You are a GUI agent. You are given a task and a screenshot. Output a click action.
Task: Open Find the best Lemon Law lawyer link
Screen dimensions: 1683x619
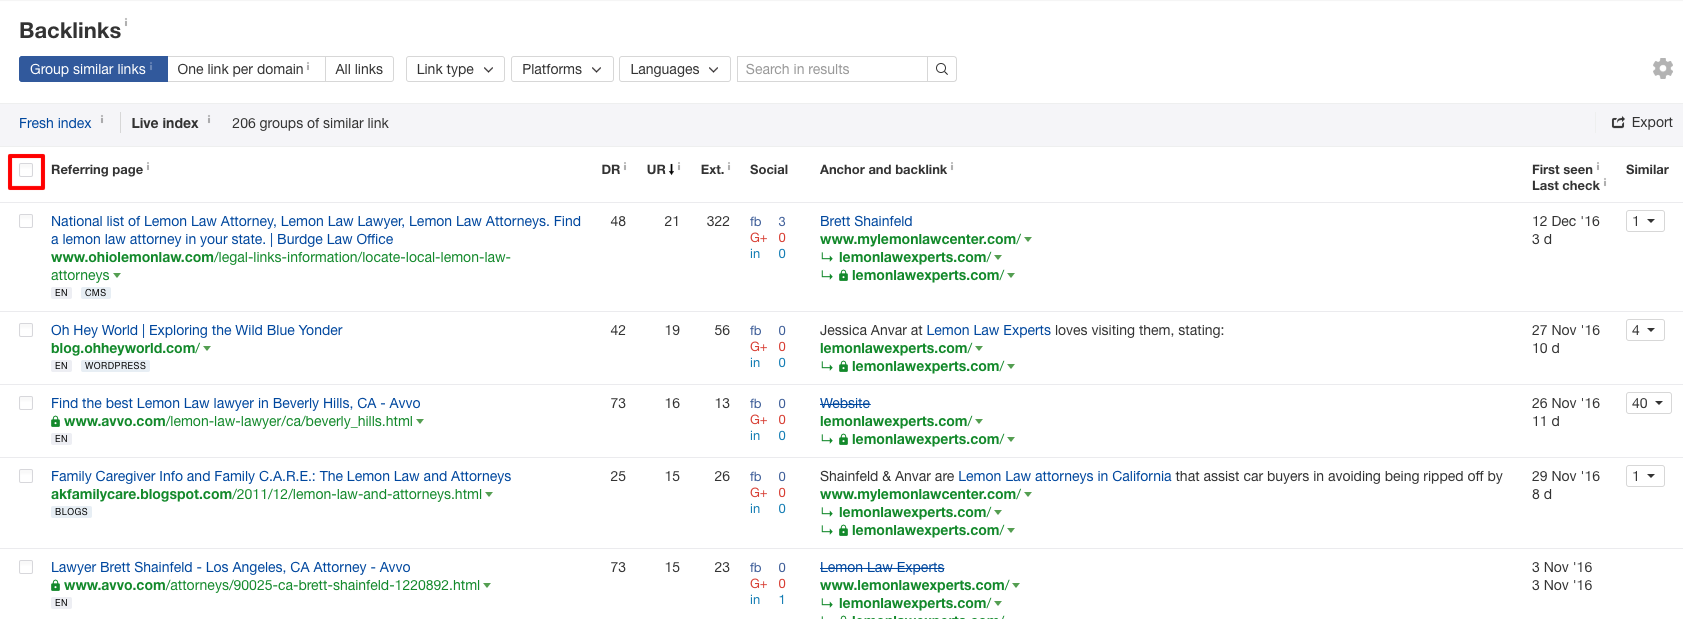235,403
